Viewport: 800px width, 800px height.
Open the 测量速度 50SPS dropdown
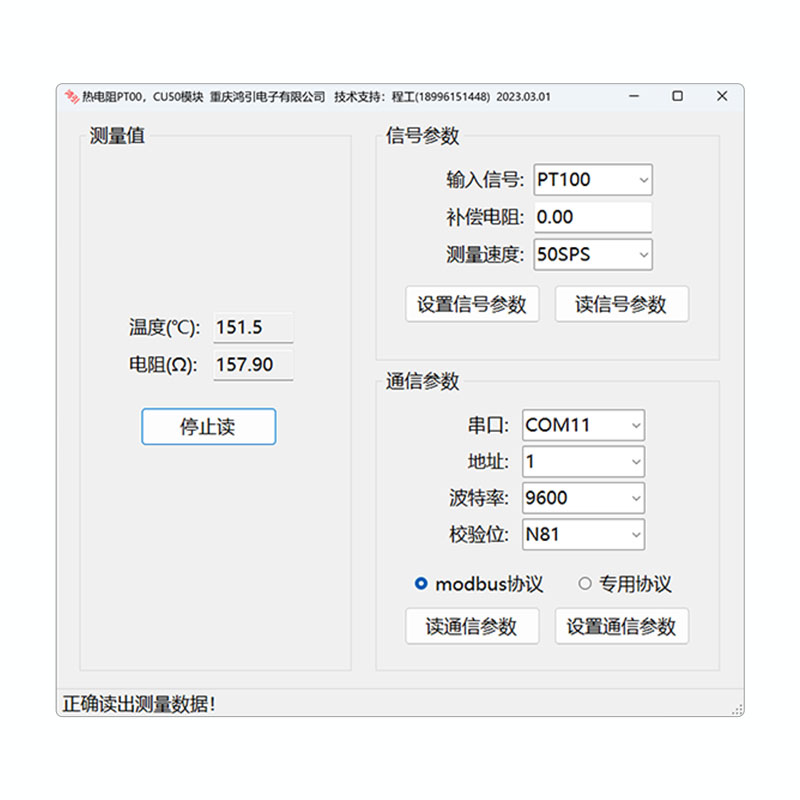(593, 254)
